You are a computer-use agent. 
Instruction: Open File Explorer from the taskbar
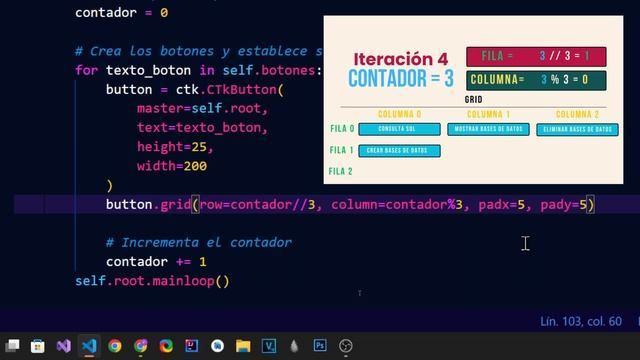click(x=243, y=346)
